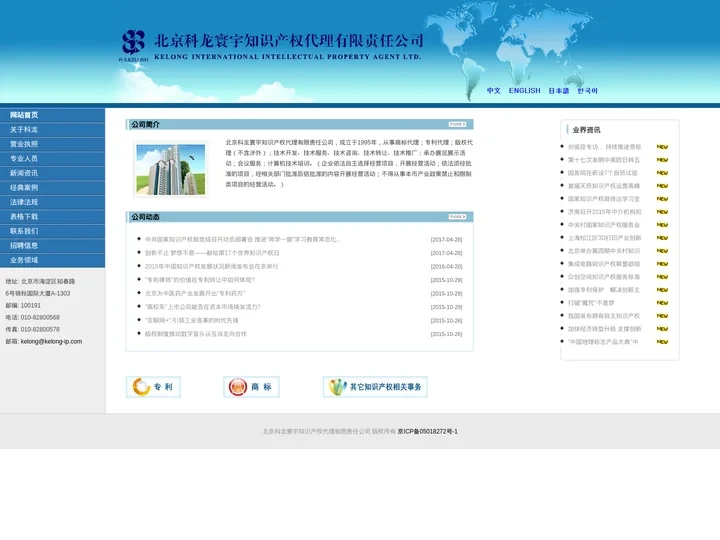Open industry news 国务院在新设7个自贸试验

pyautogui.click(x=602, y=173)
